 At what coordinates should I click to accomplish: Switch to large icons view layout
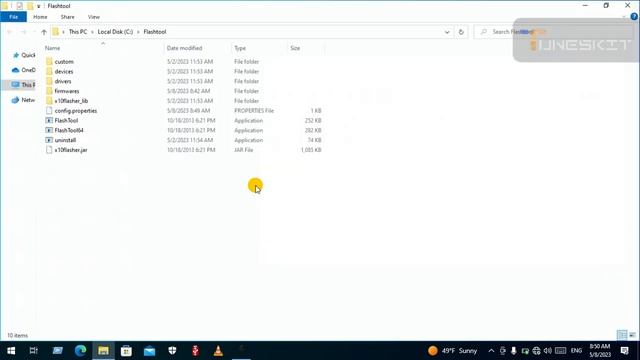[632, 335]
